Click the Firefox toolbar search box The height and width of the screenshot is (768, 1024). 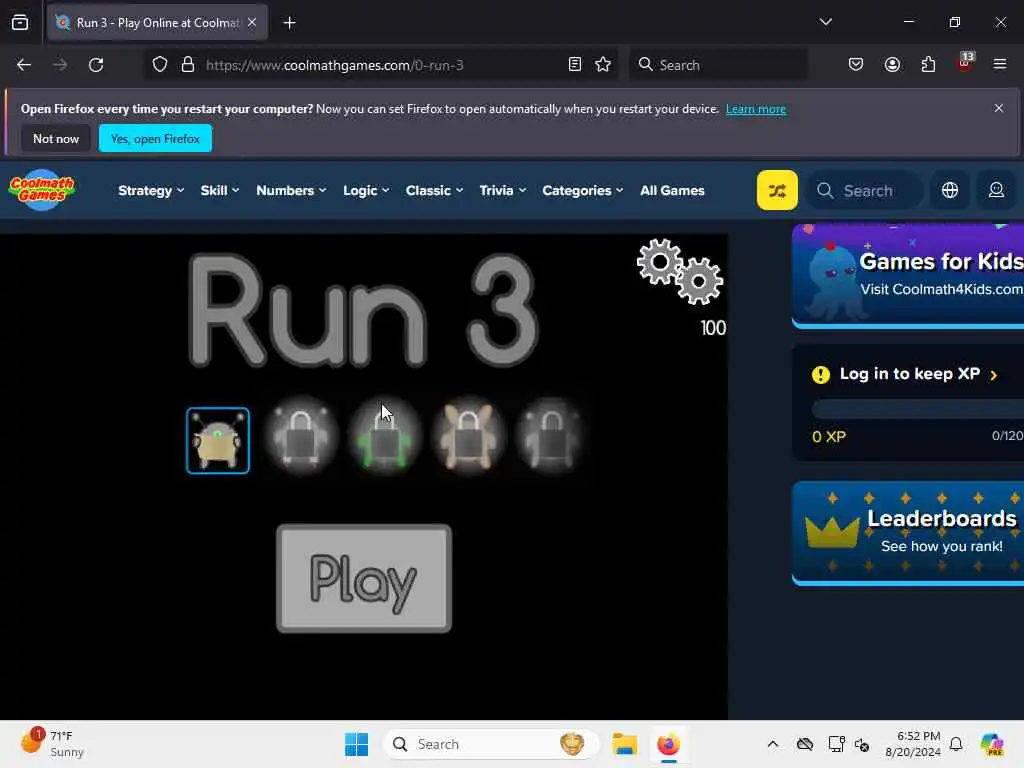718,65
